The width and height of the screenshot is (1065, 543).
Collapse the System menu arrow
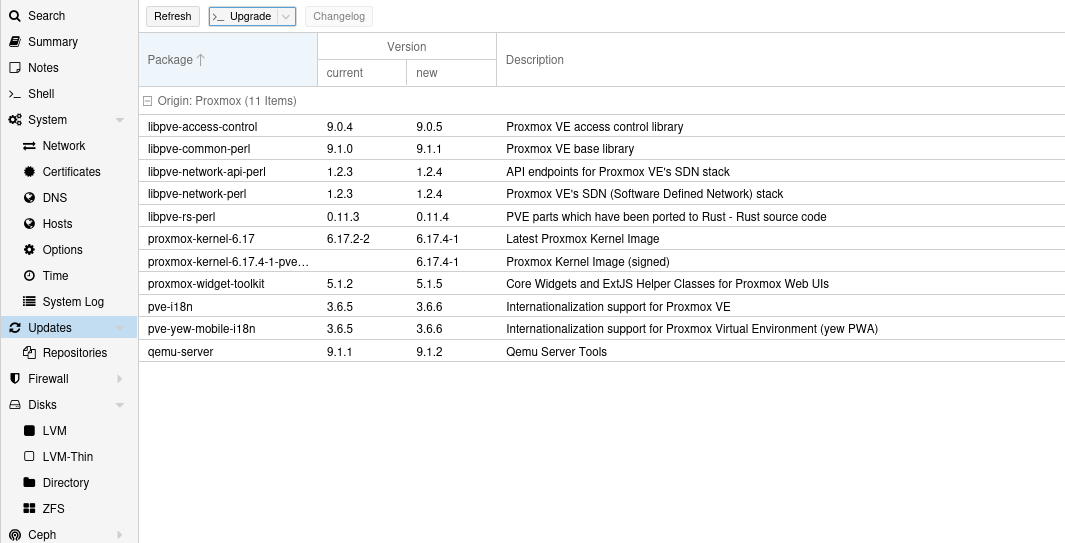[120, 120]
